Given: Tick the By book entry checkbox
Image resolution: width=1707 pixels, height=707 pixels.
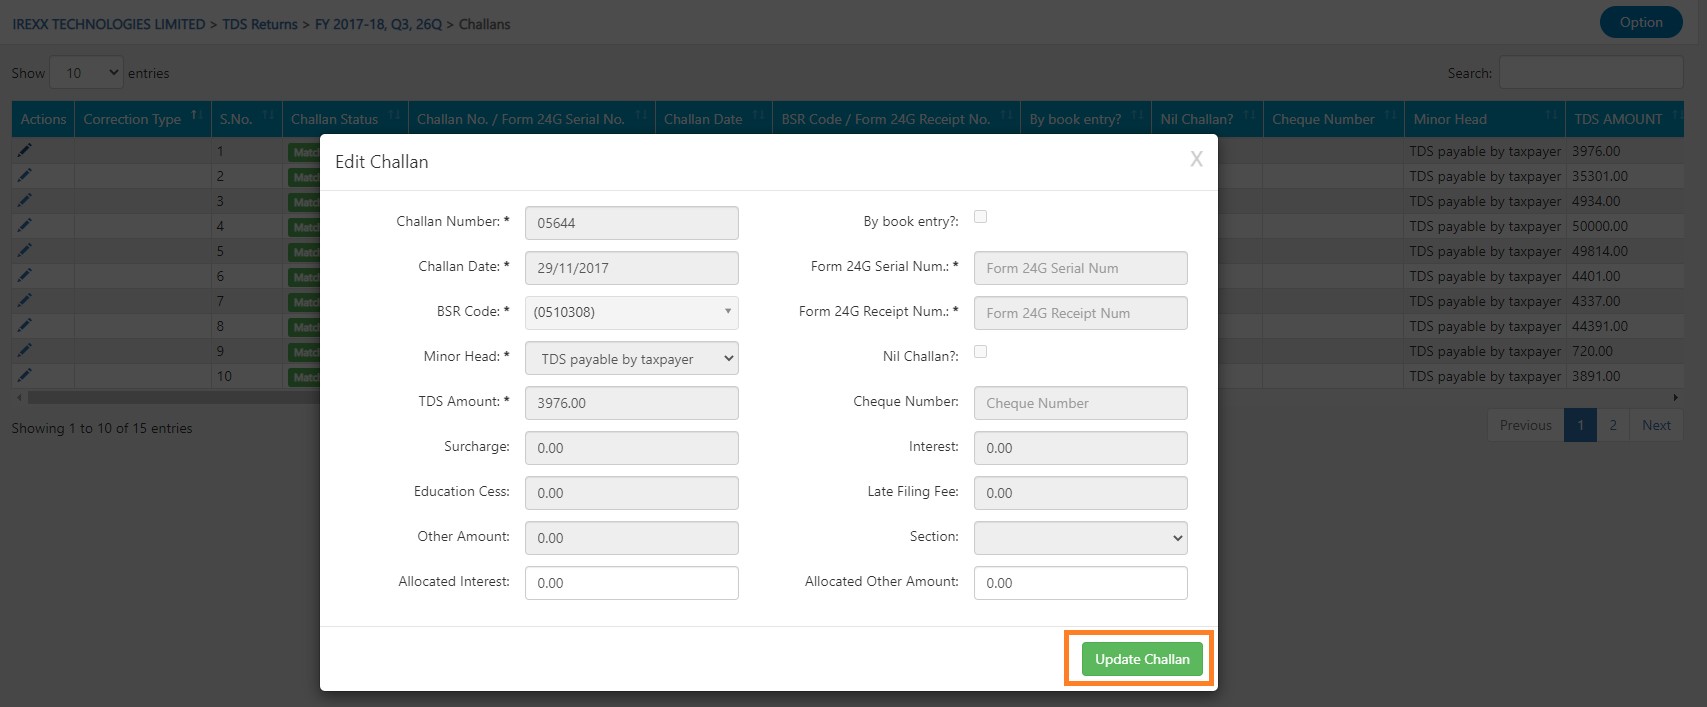Looking at the screenshot, I should click(980, 217).
